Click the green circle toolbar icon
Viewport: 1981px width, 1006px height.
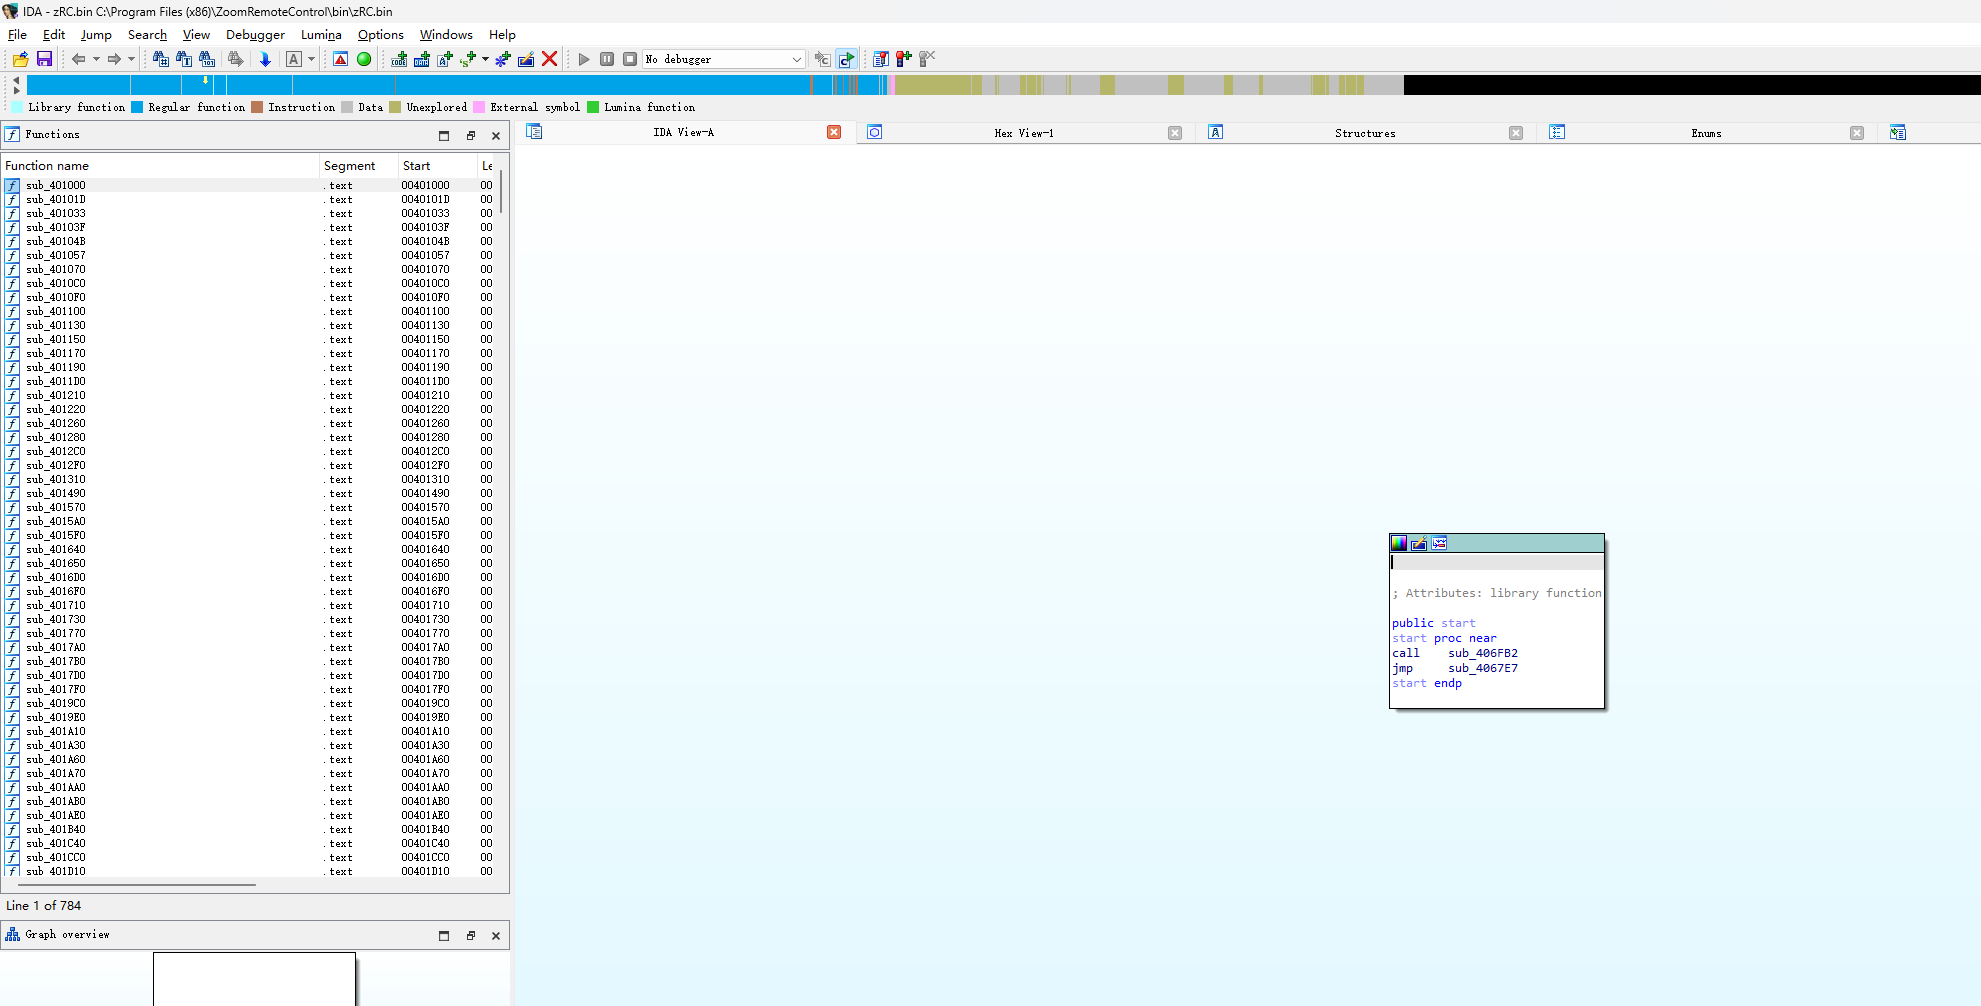pos(364,59)
